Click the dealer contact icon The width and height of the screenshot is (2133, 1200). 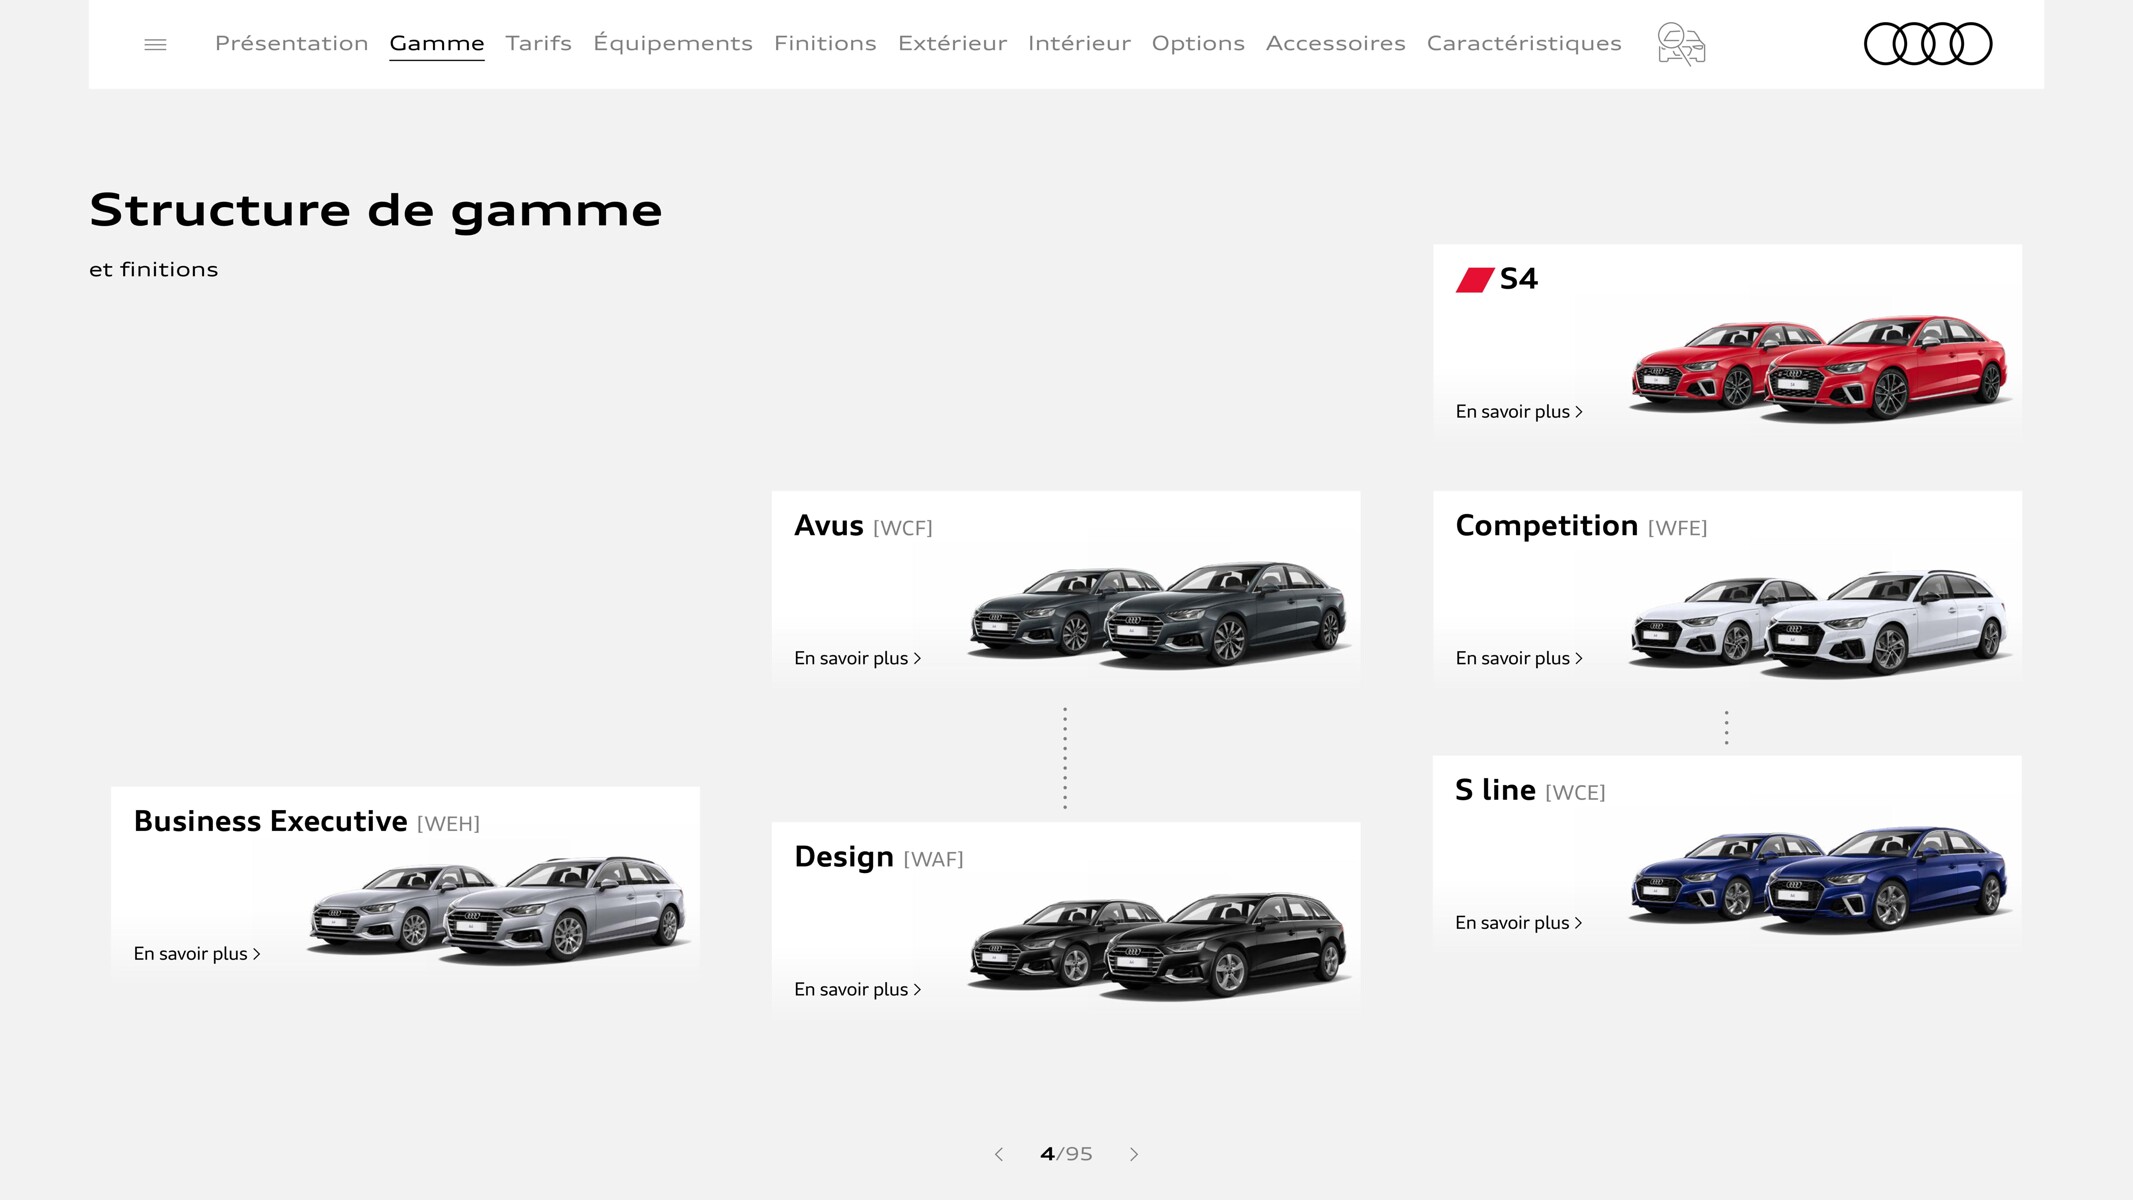[1681, 44]
